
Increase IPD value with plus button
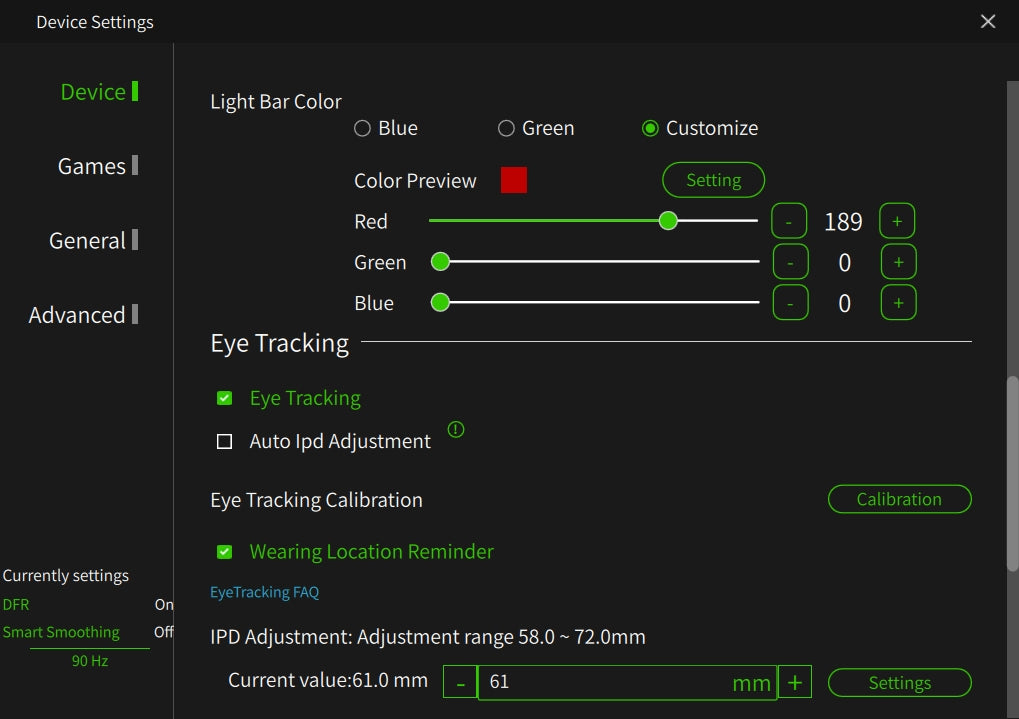[x=794, y=683]
